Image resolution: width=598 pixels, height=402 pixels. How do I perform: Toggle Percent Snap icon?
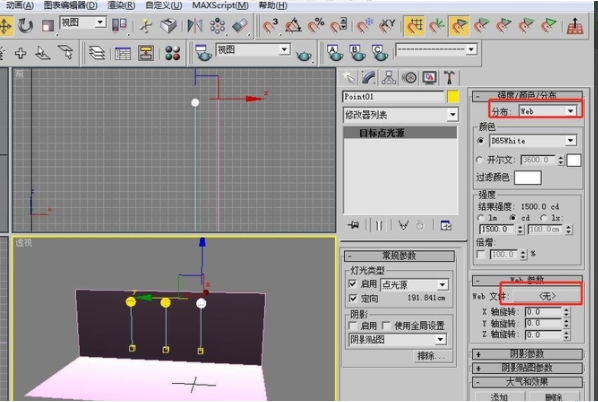316,26
